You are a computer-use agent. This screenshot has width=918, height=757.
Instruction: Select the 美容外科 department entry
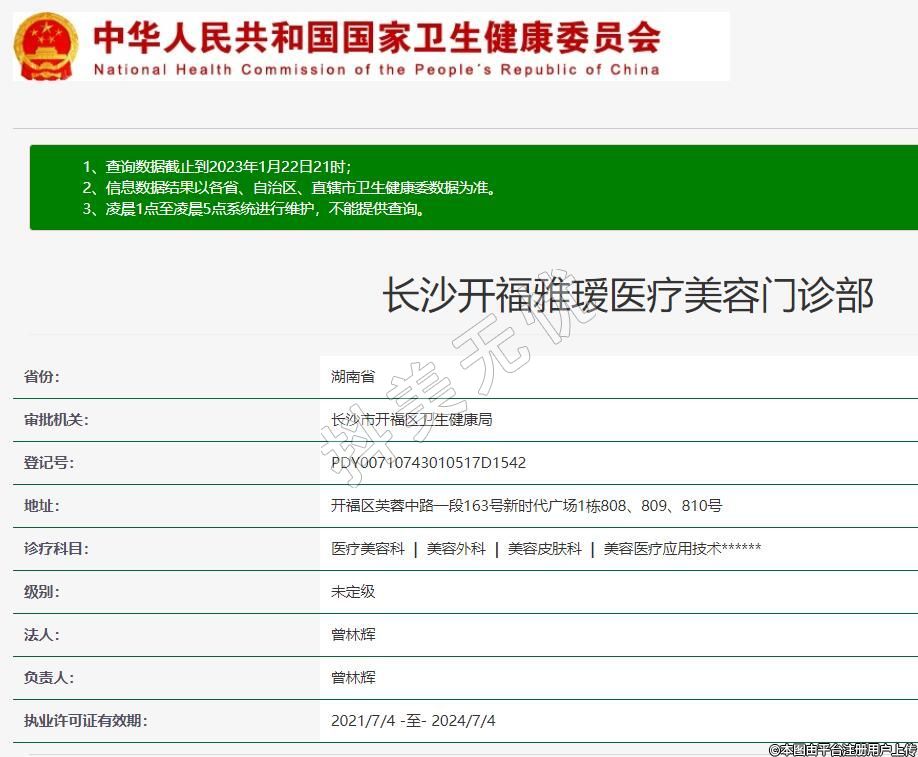(456, 549)
